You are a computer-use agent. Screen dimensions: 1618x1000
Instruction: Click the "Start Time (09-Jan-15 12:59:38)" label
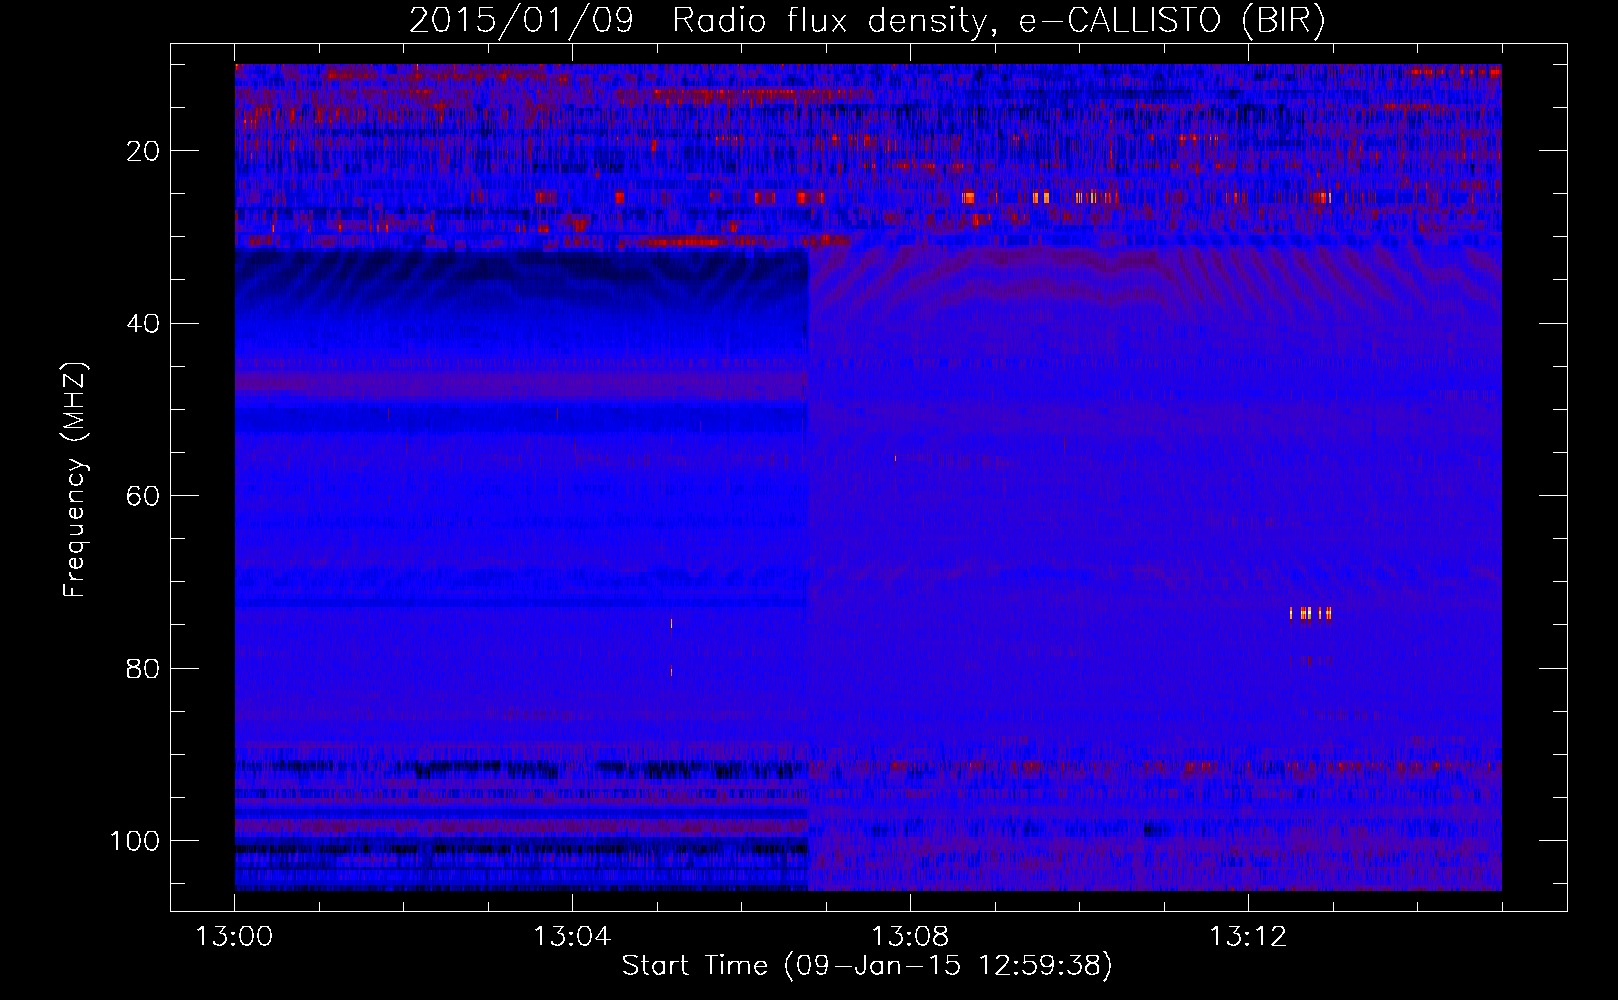[867, 966]
